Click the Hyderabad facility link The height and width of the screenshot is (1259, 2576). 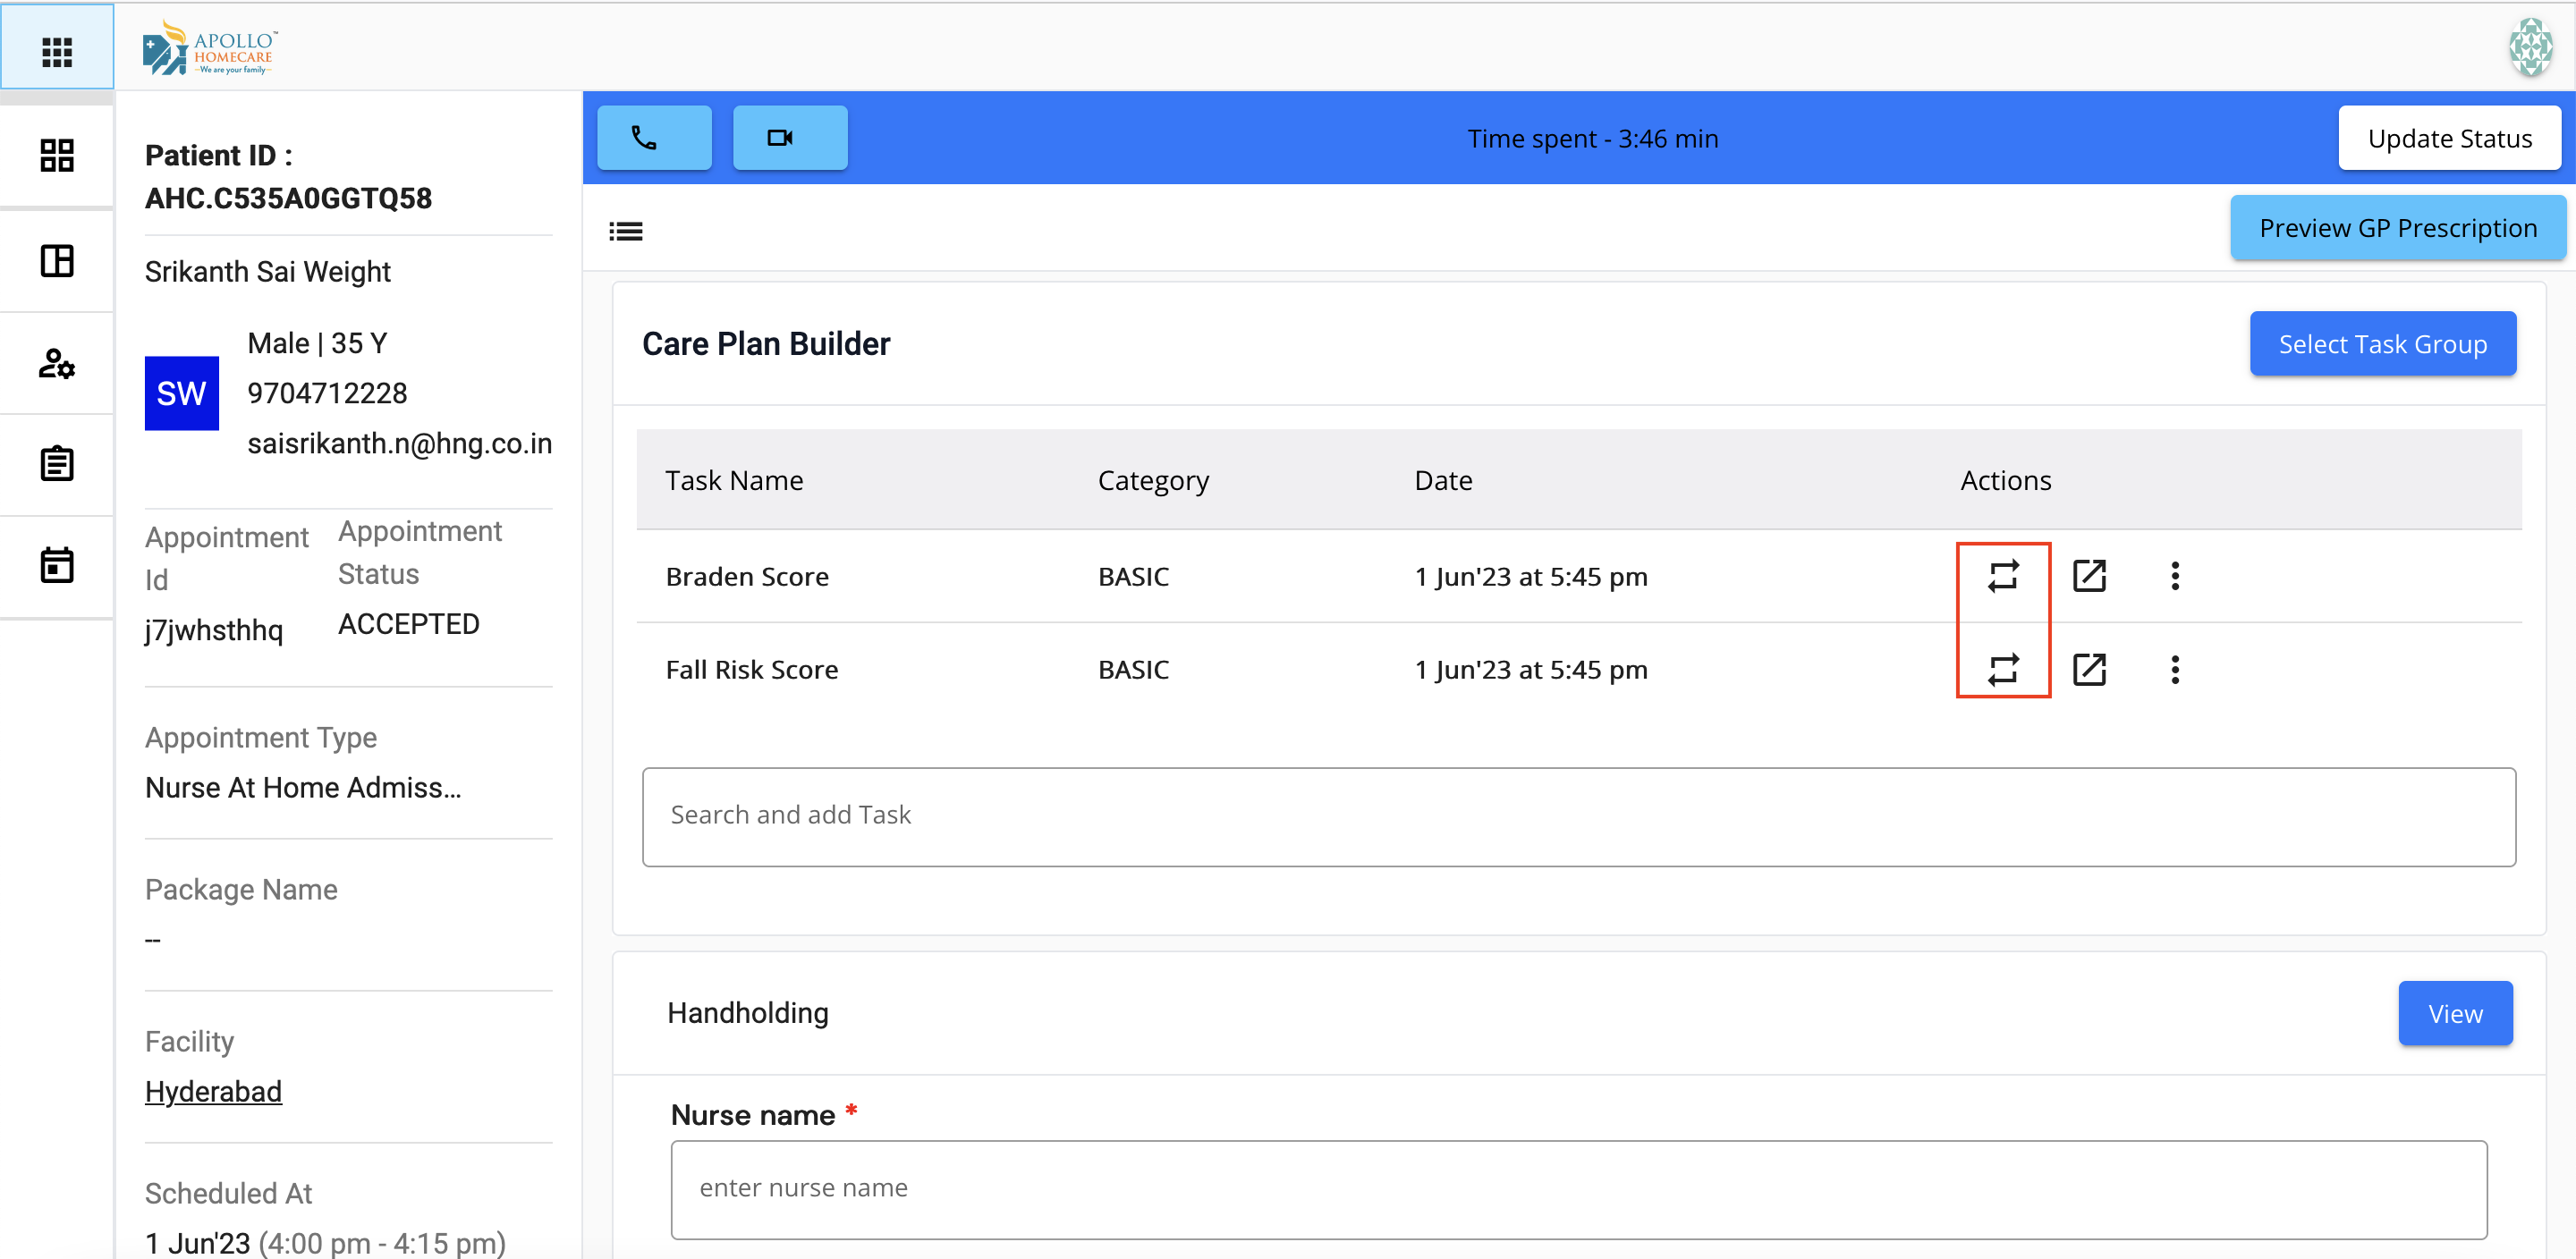tap(213, 1091)
